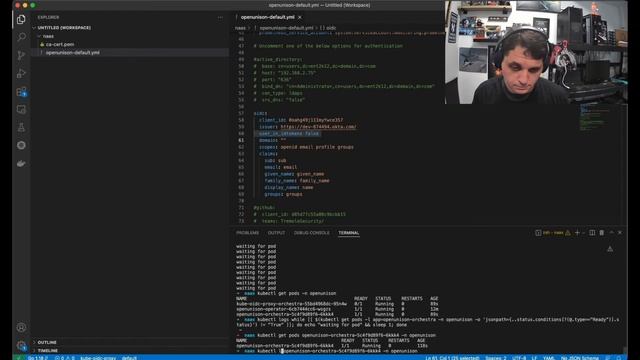Click the terminal warning triangle indicator
The width and height of the screenshot is (640, 360).
[610, 249]
